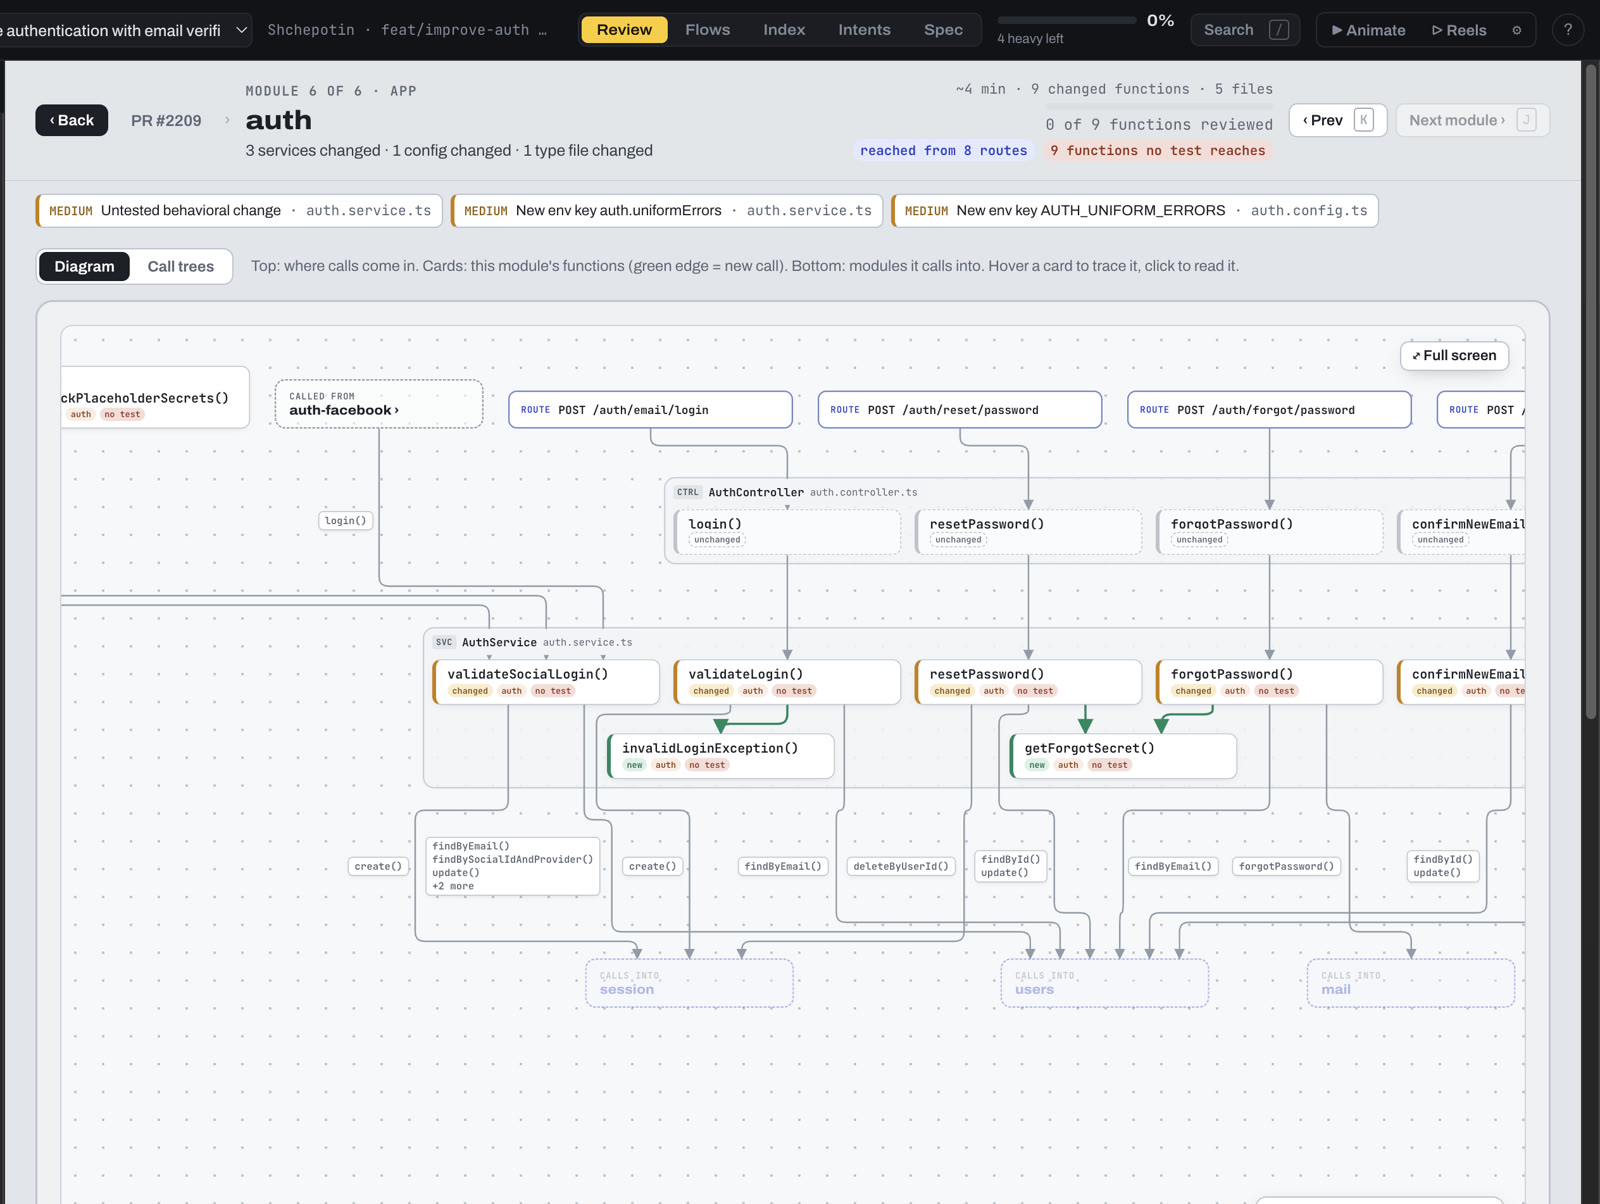Open New env key AUTH_UNIFORM_ERRORS warning
The height and width of the screenshot is (1204, 1600).
pos(1135,211)
